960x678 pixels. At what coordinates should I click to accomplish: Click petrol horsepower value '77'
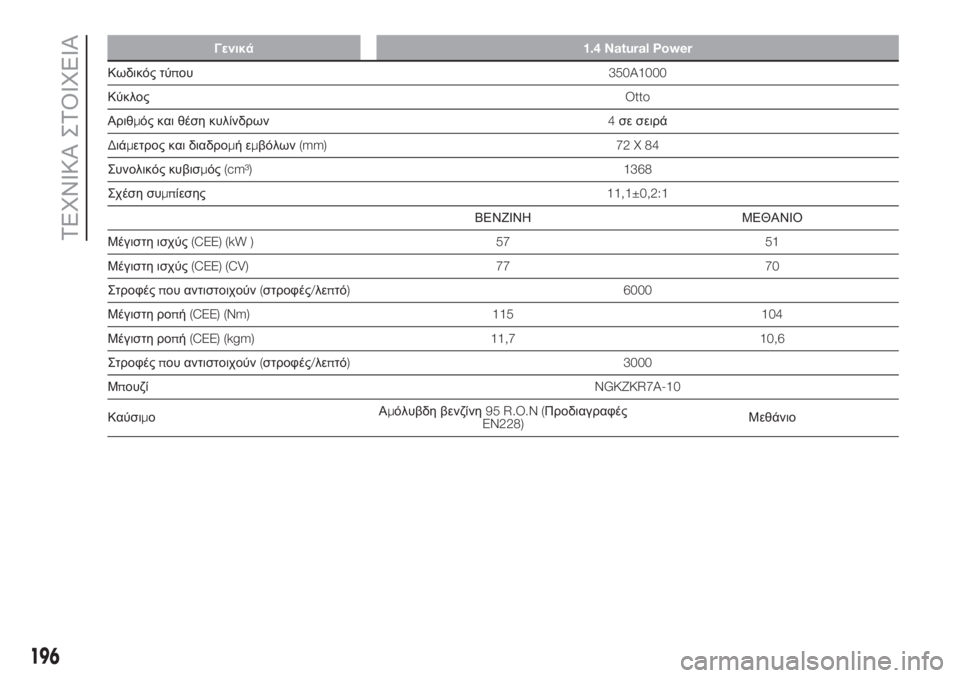click(x=503, y=266)
